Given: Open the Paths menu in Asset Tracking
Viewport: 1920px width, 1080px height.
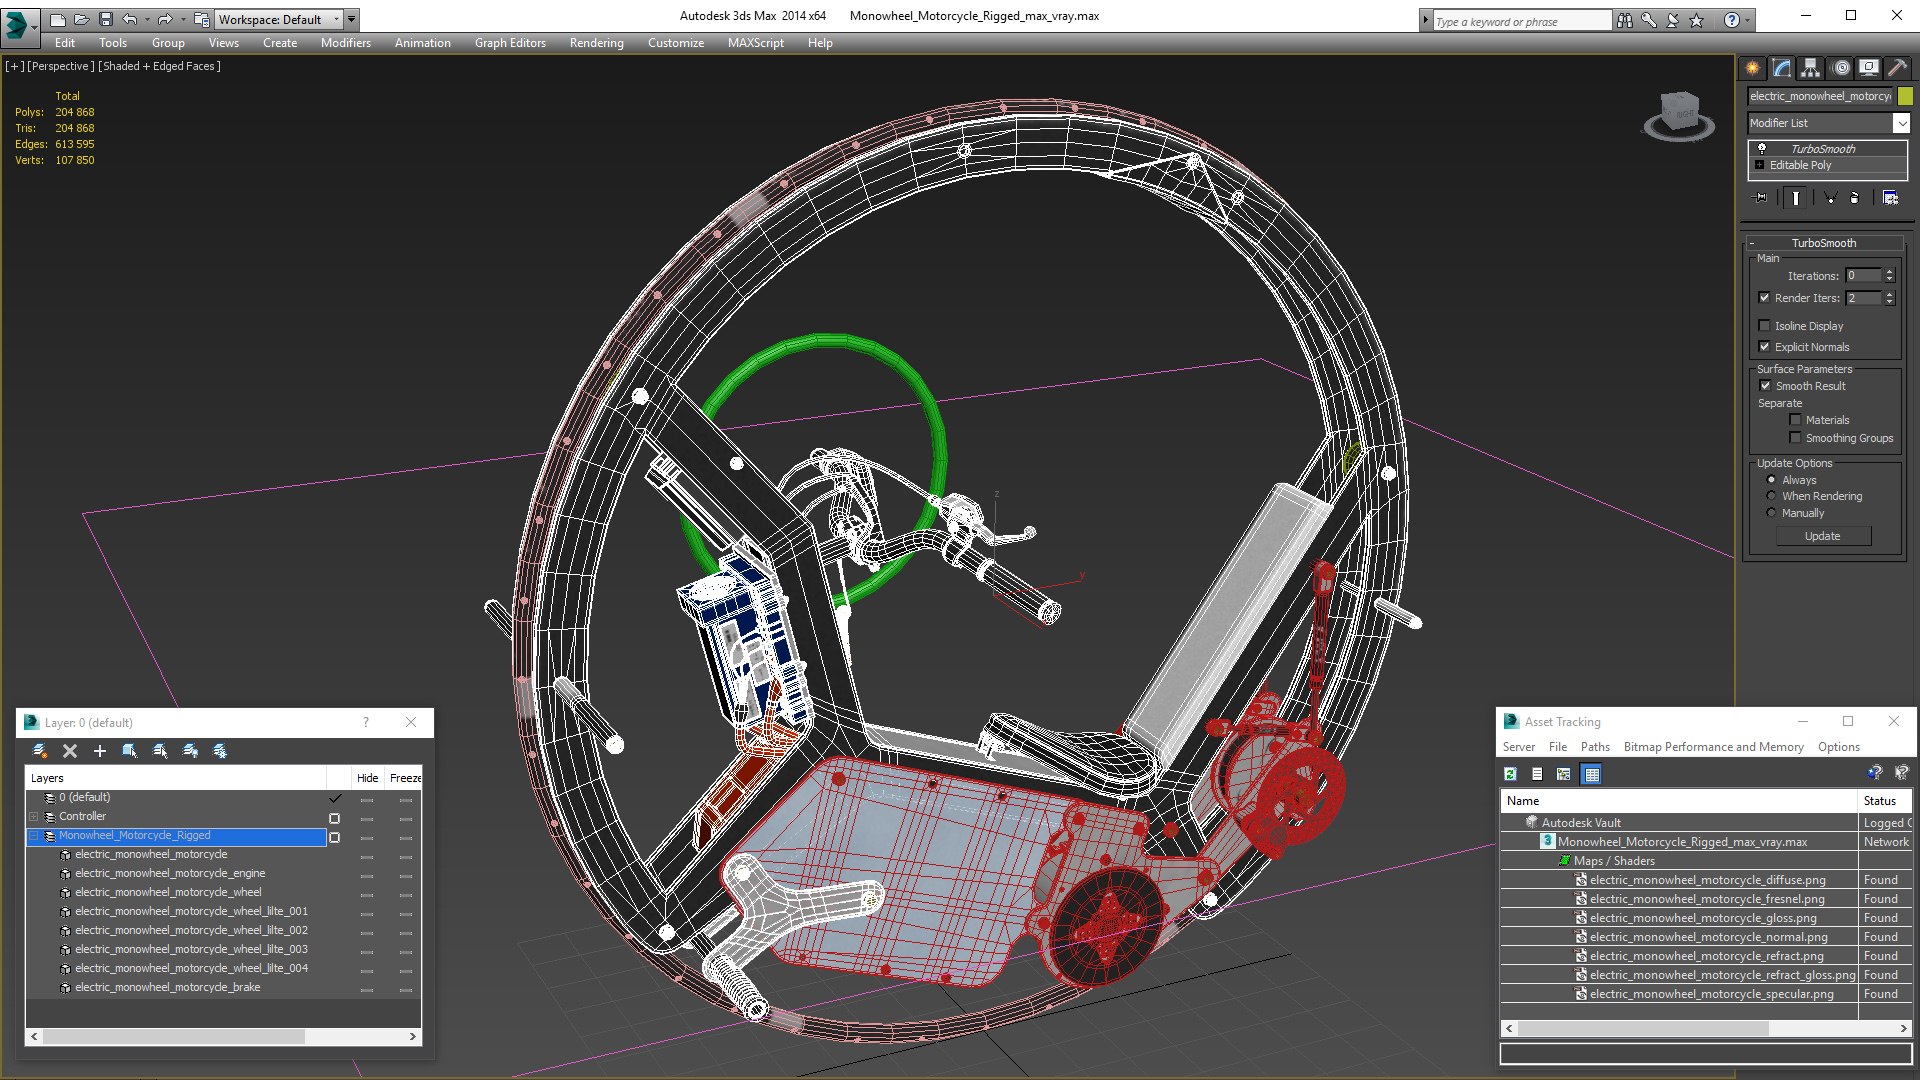Looking at the screenshot, I should pos(1595,747).
